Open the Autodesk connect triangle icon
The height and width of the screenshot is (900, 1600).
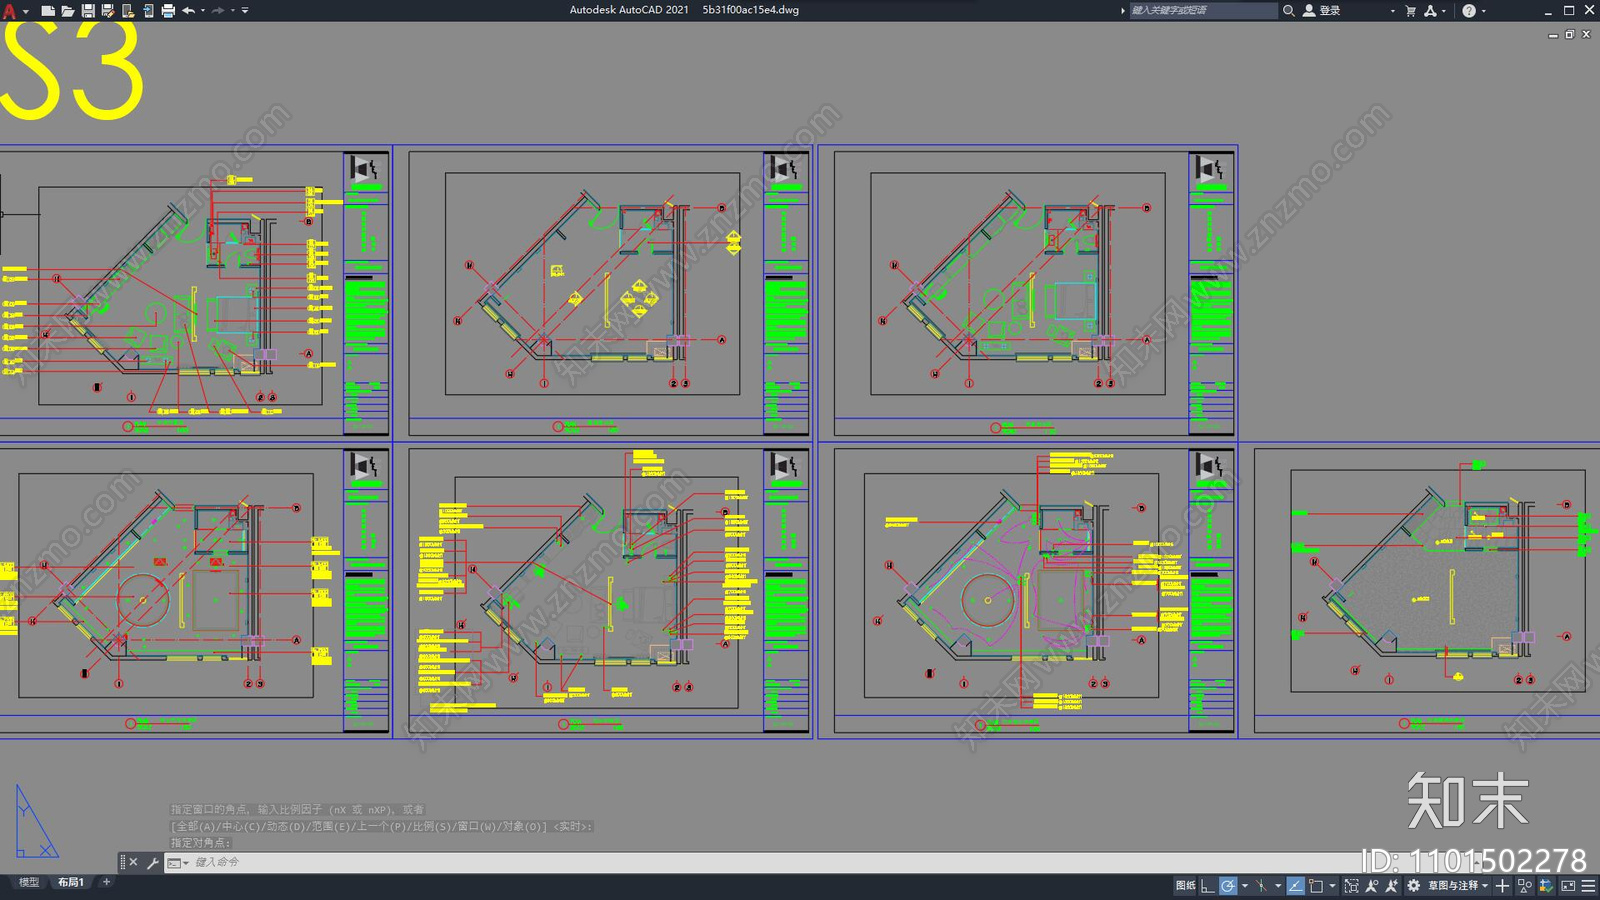1430,10
